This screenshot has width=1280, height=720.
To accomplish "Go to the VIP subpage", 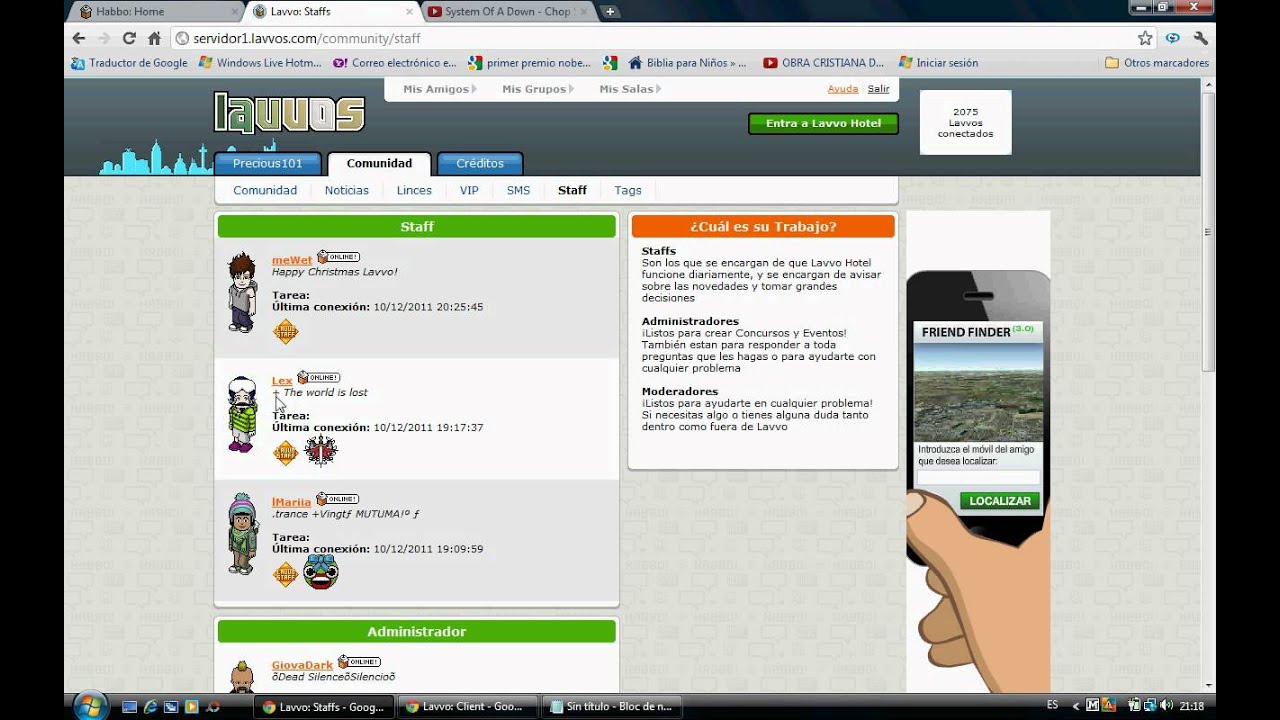I will click(469, 190).
